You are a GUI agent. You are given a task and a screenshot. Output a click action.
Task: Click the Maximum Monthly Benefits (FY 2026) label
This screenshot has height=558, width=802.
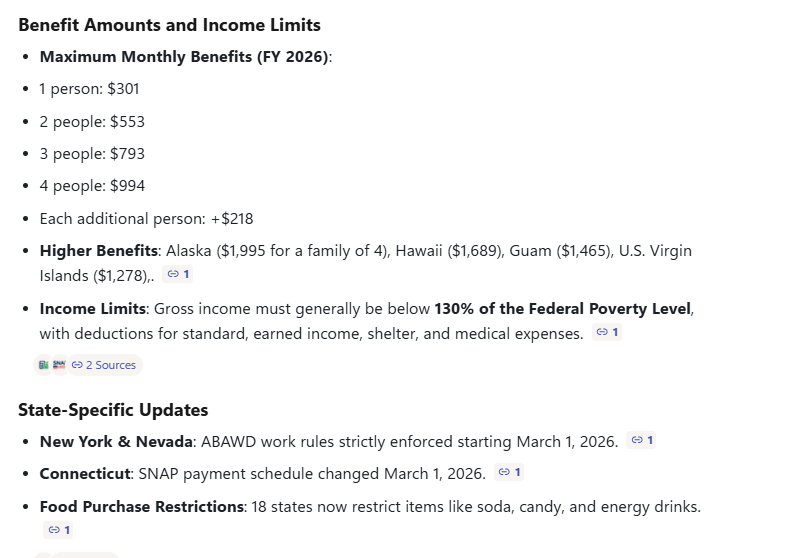[x=183, y=57]
